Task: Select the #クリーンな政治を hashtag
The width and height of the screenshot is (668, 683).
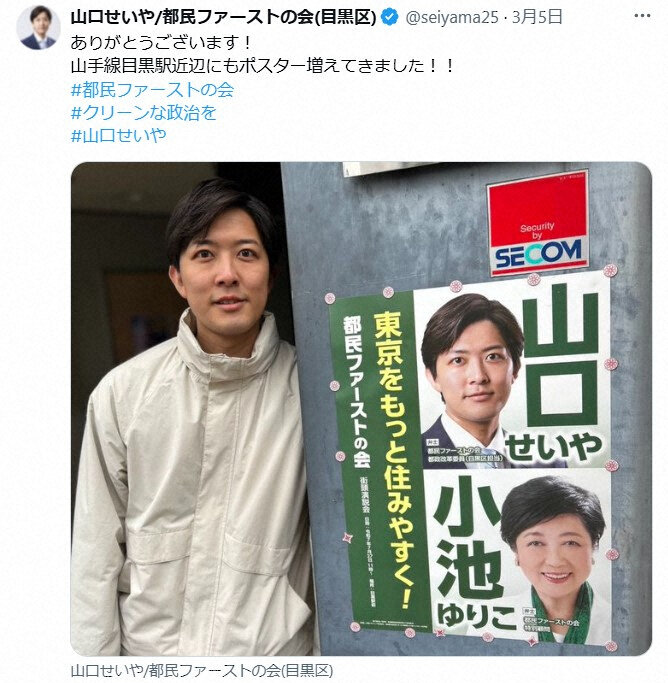Action: (144, 113)
